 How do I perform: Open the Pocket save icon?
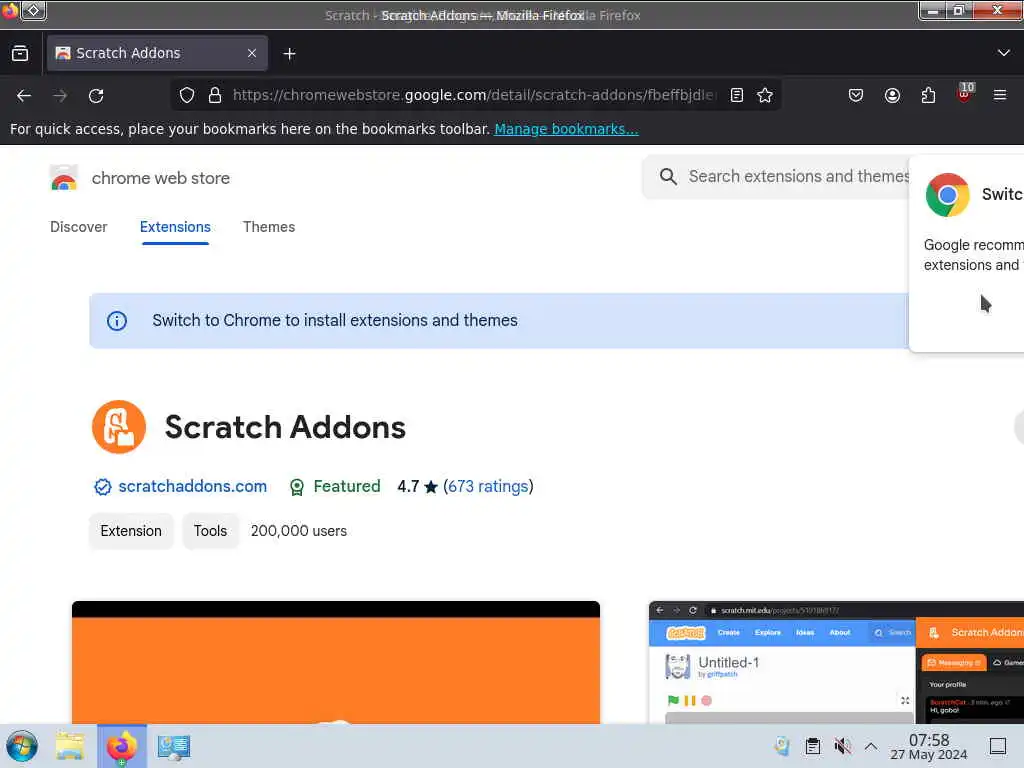(x=856, y=95)
